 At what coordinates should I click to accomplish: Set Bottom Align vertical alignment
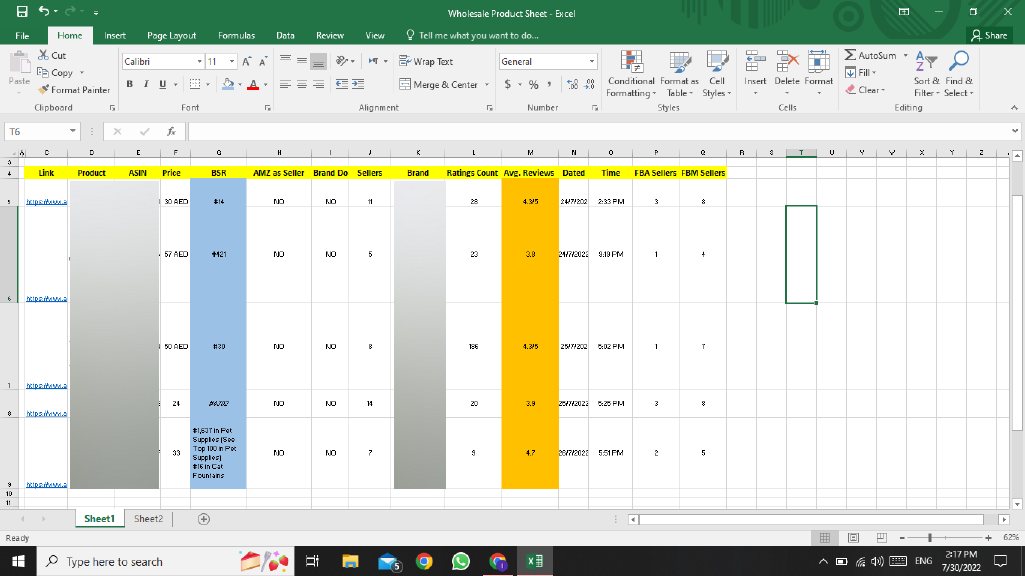tap(318, 61)
